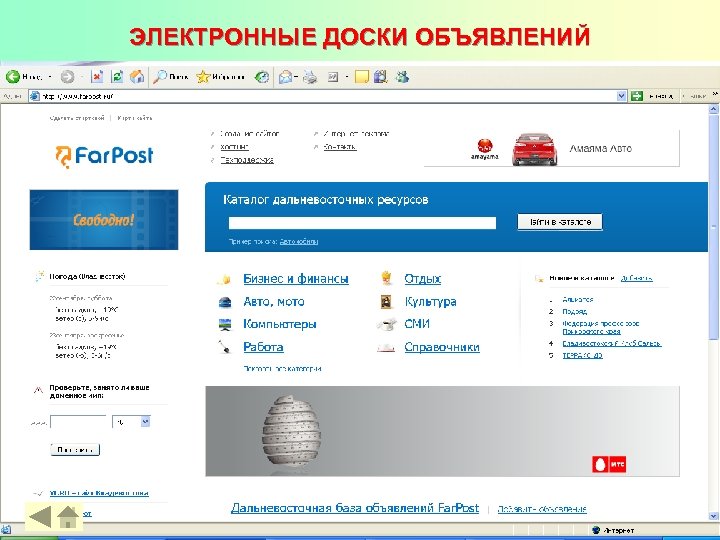This screenshot has height=540, width=720.
Task: Refresh the page with the green arrows icon
Action: (x=117, y=77)
